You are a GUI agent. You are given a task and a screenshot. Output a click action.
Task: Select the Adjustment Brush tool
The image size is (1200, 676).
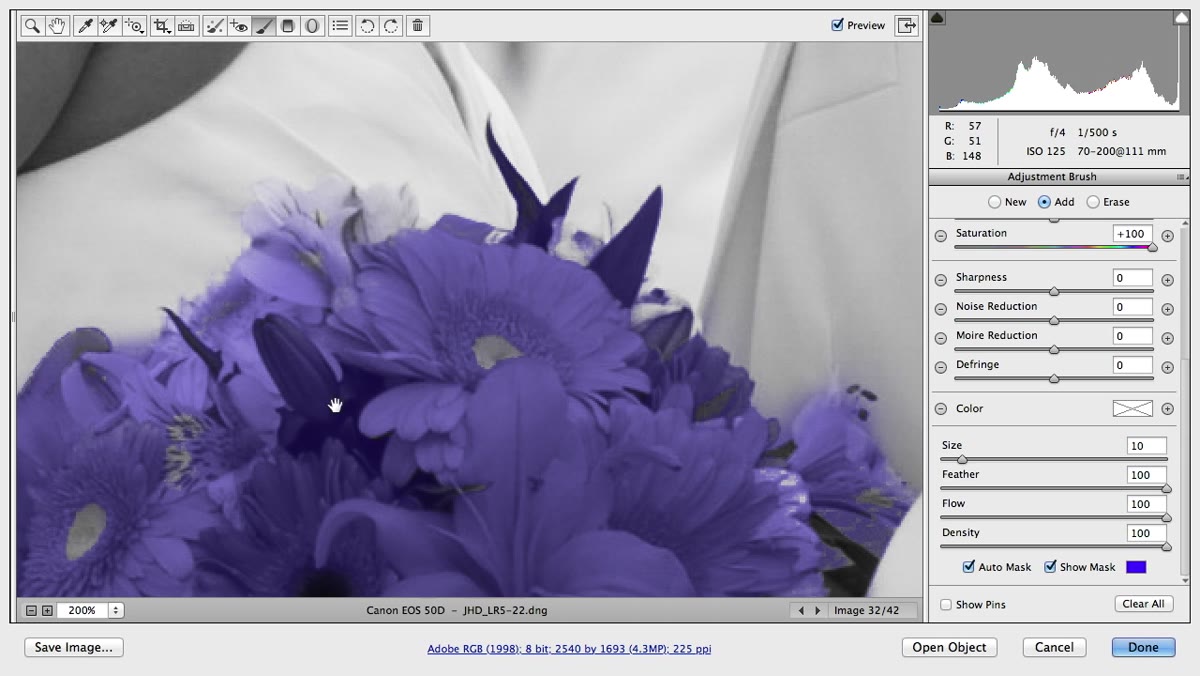coord(263,26)
